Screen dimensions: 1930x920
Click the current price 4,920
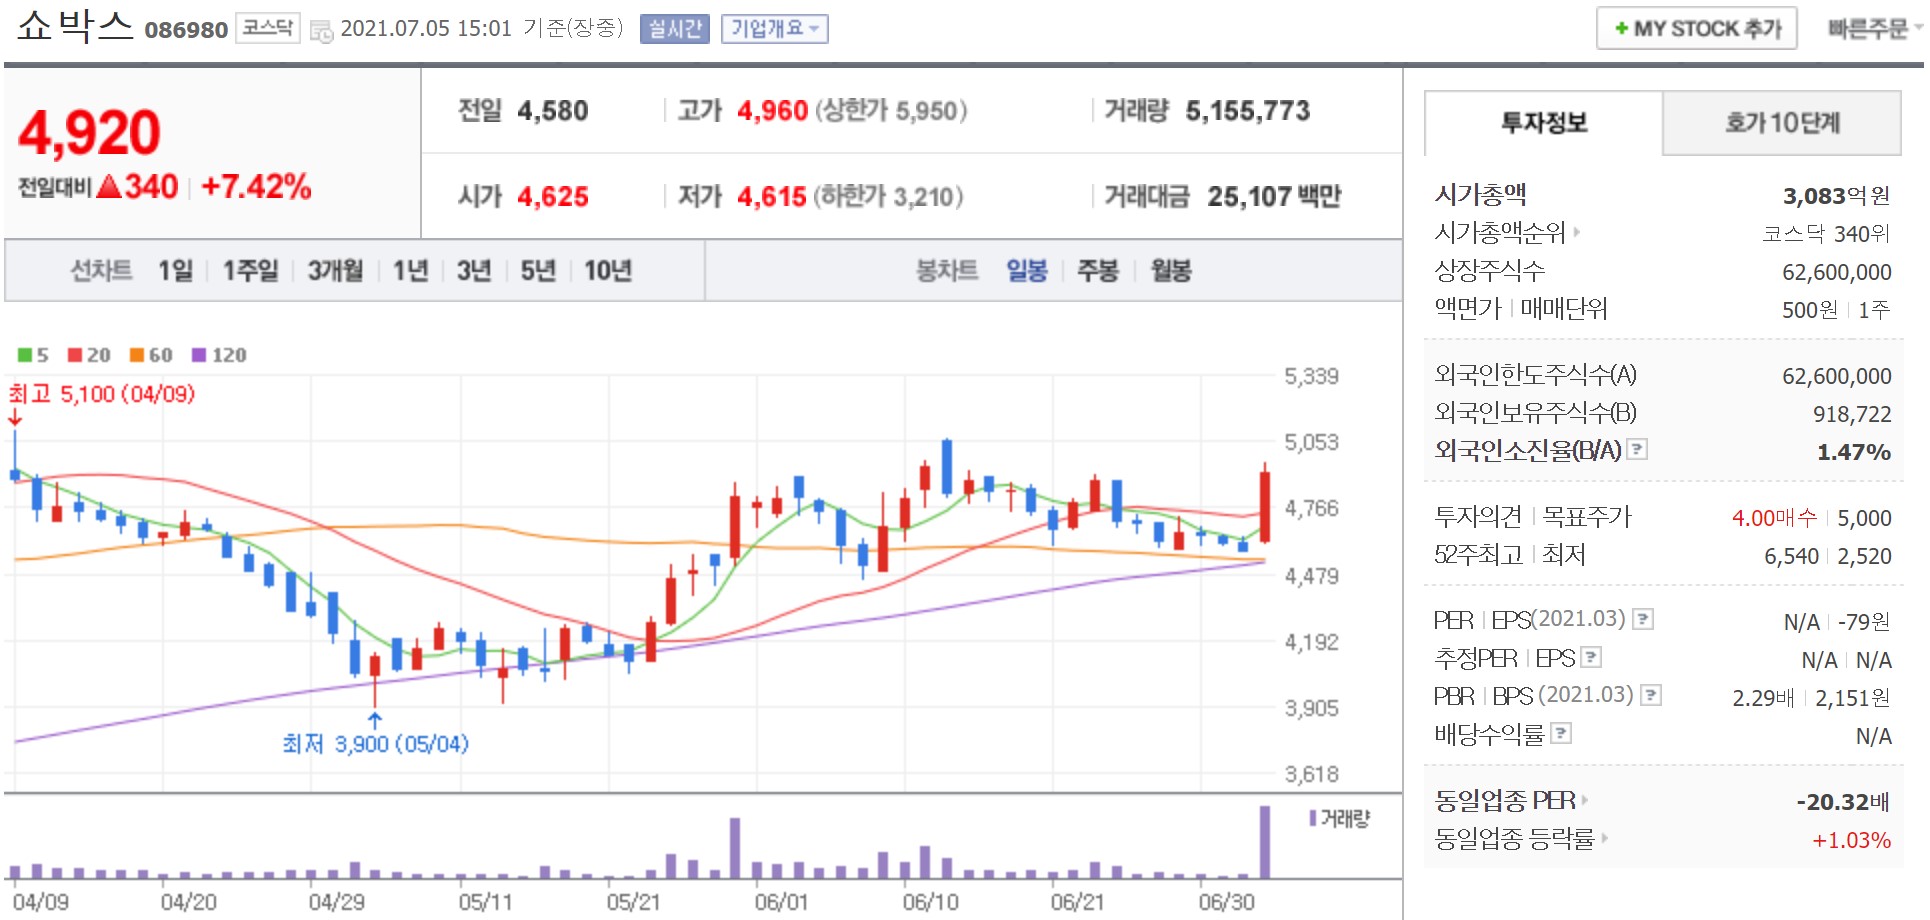89,132
